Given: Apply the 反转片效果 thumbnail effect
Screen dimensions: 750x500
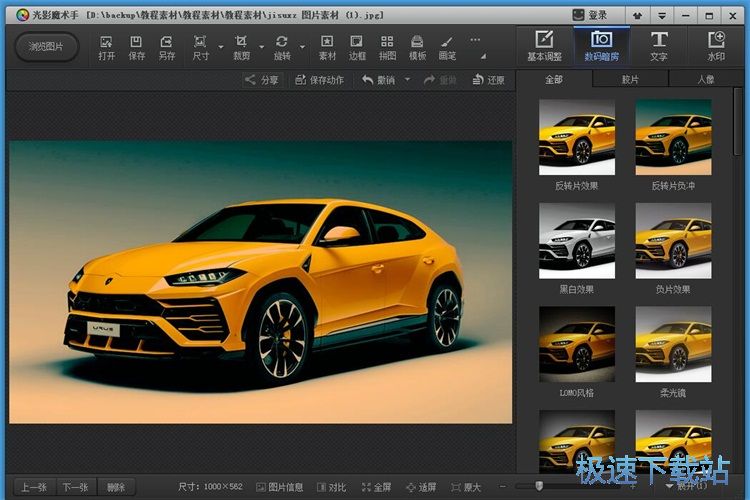Looking at the screenshot, I should (x=577, y=137).
